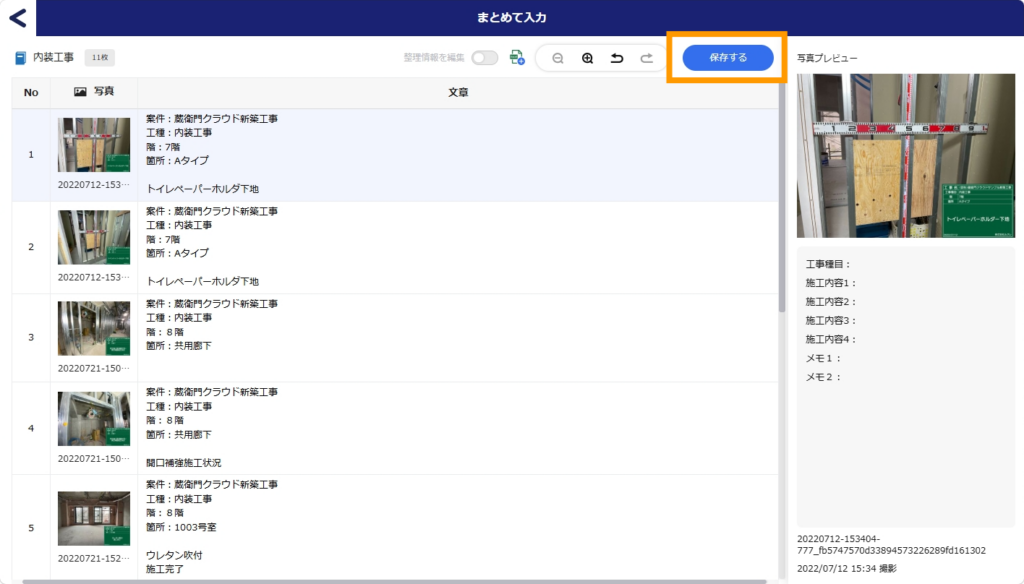This screenshot has width=1024, height=584.
Task: Click the 11枚 photo count badge
Action: (x=100, y=57)
